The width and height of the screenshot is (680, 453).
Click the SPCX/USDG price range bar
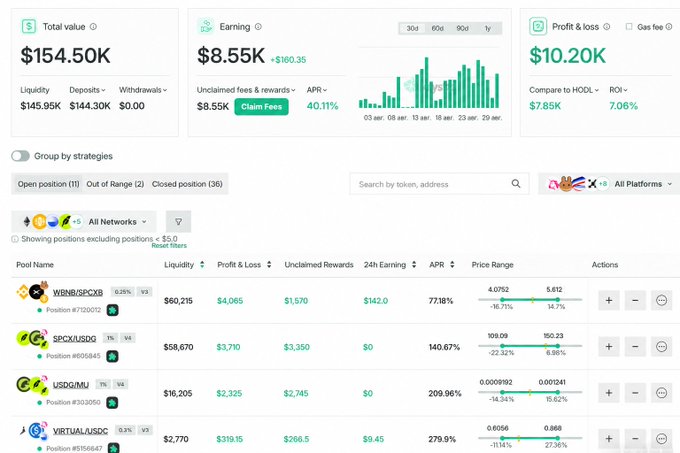tap(530, 346)
